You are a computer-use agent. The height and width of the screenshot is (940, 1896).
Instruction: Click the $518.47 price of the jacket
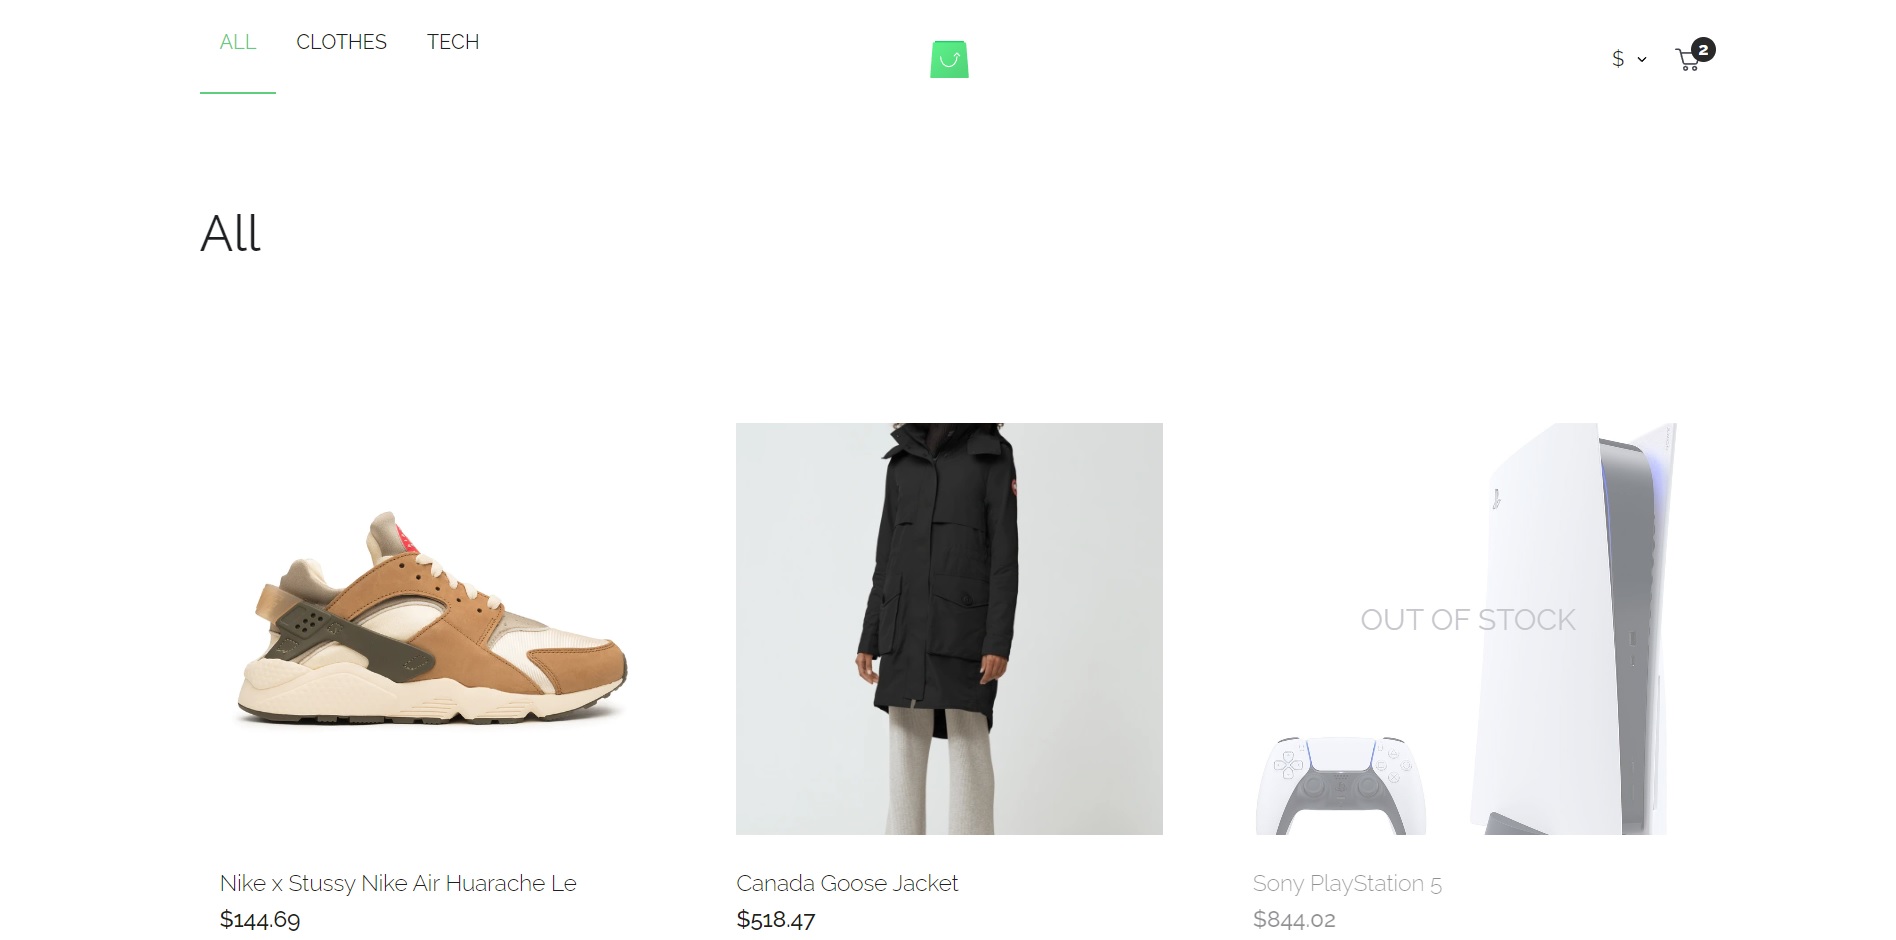(776, 919)
